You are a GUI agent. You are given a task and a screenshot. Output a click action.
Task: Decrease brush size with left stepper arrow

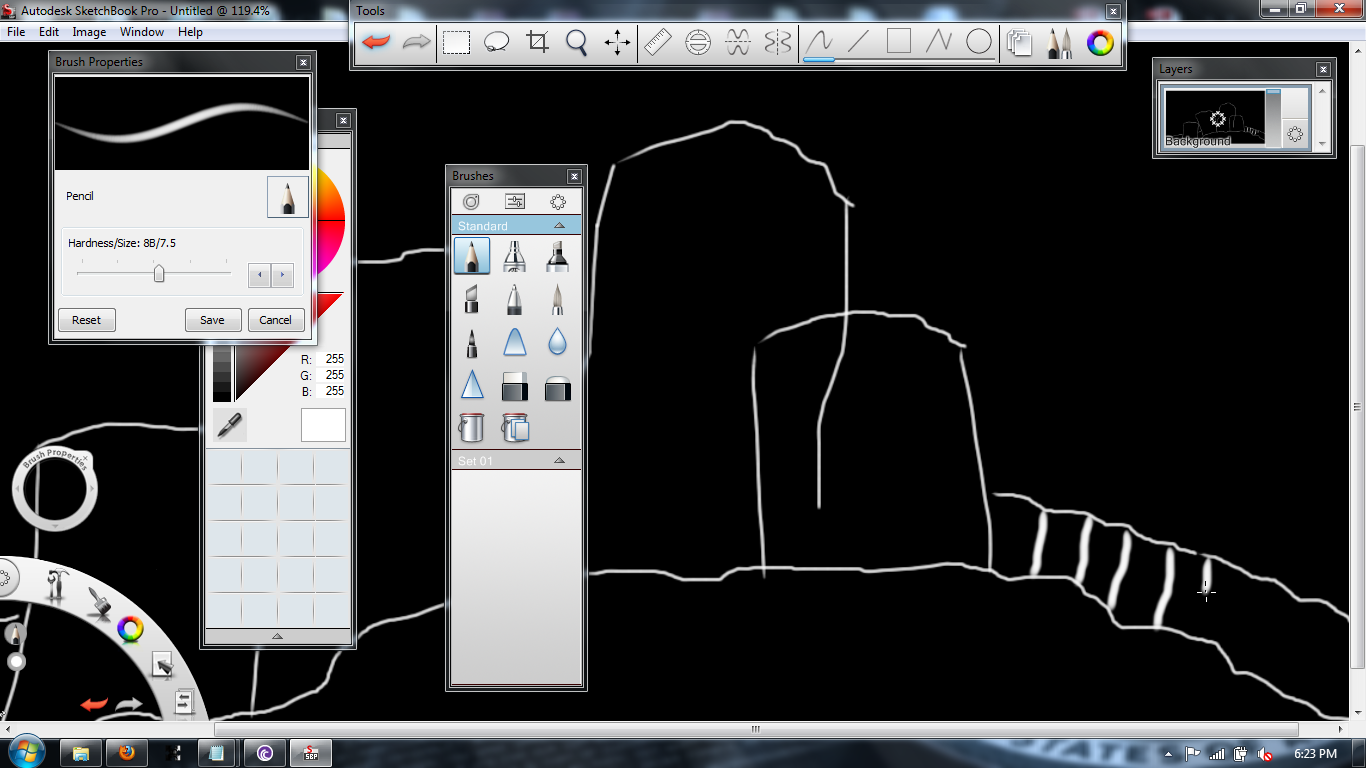pyautogui.click(x=260, y=275)
